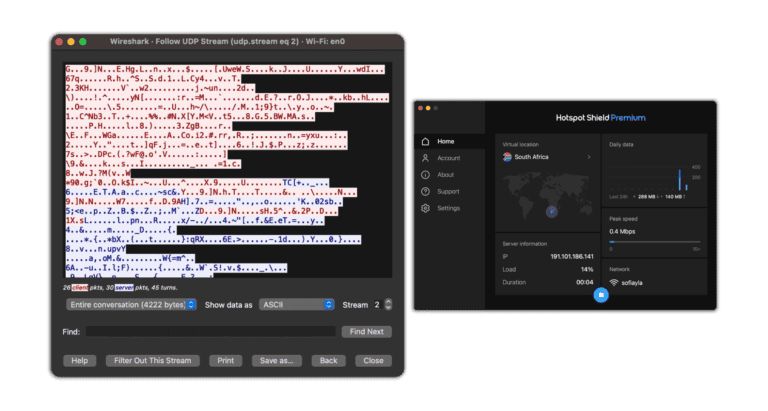Click the About info icon in sidebar
768x411 pixels.
pyautogui.click(x=425, y=175)
